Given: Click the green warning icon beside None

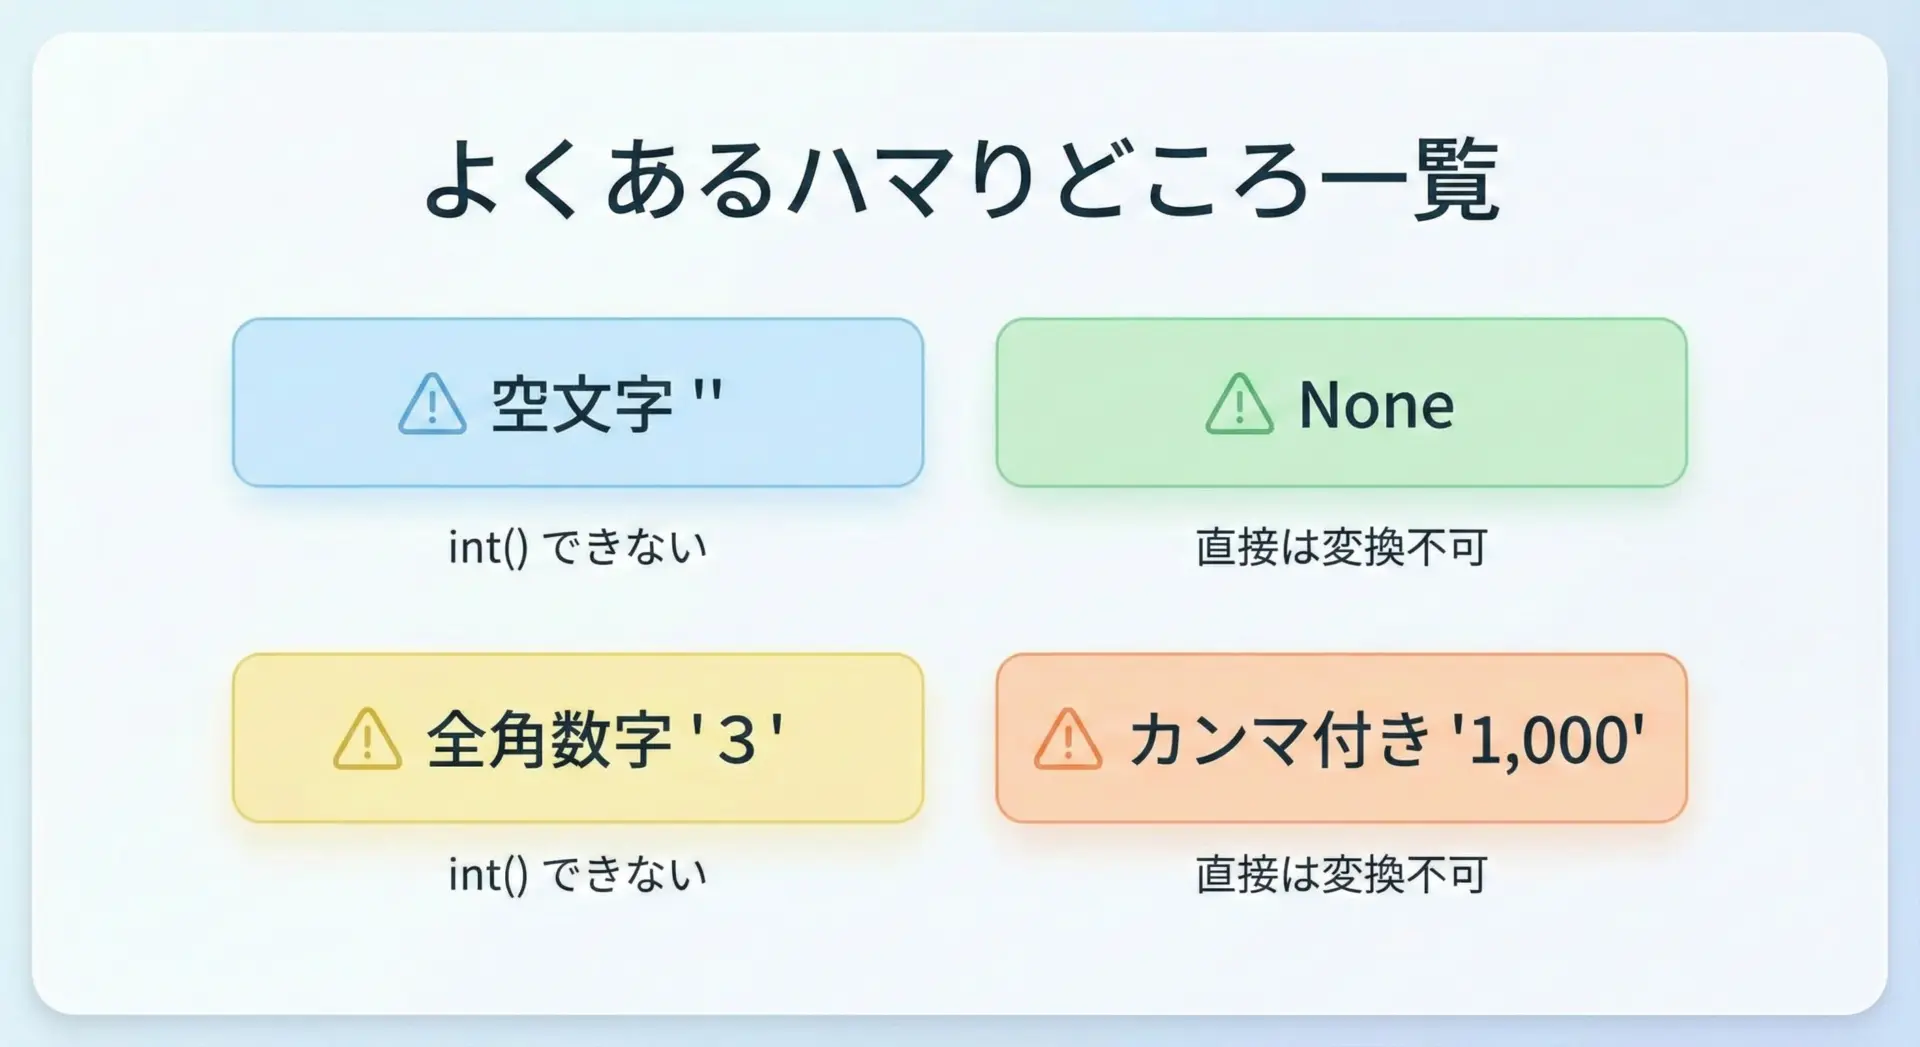Looking at the screenshot, I should [x=1239, y=405].
